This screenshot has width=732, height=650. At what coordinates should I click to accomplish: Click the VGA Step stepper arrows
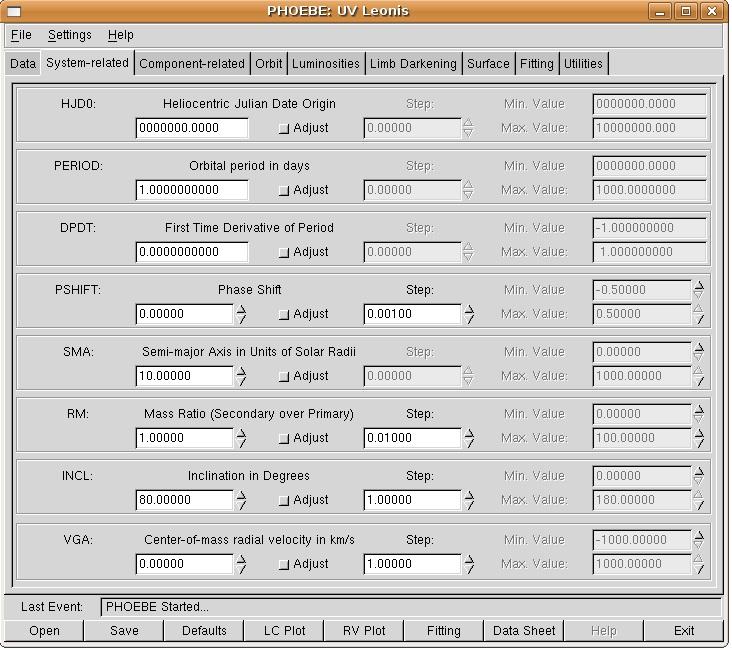tap(469, 564)
